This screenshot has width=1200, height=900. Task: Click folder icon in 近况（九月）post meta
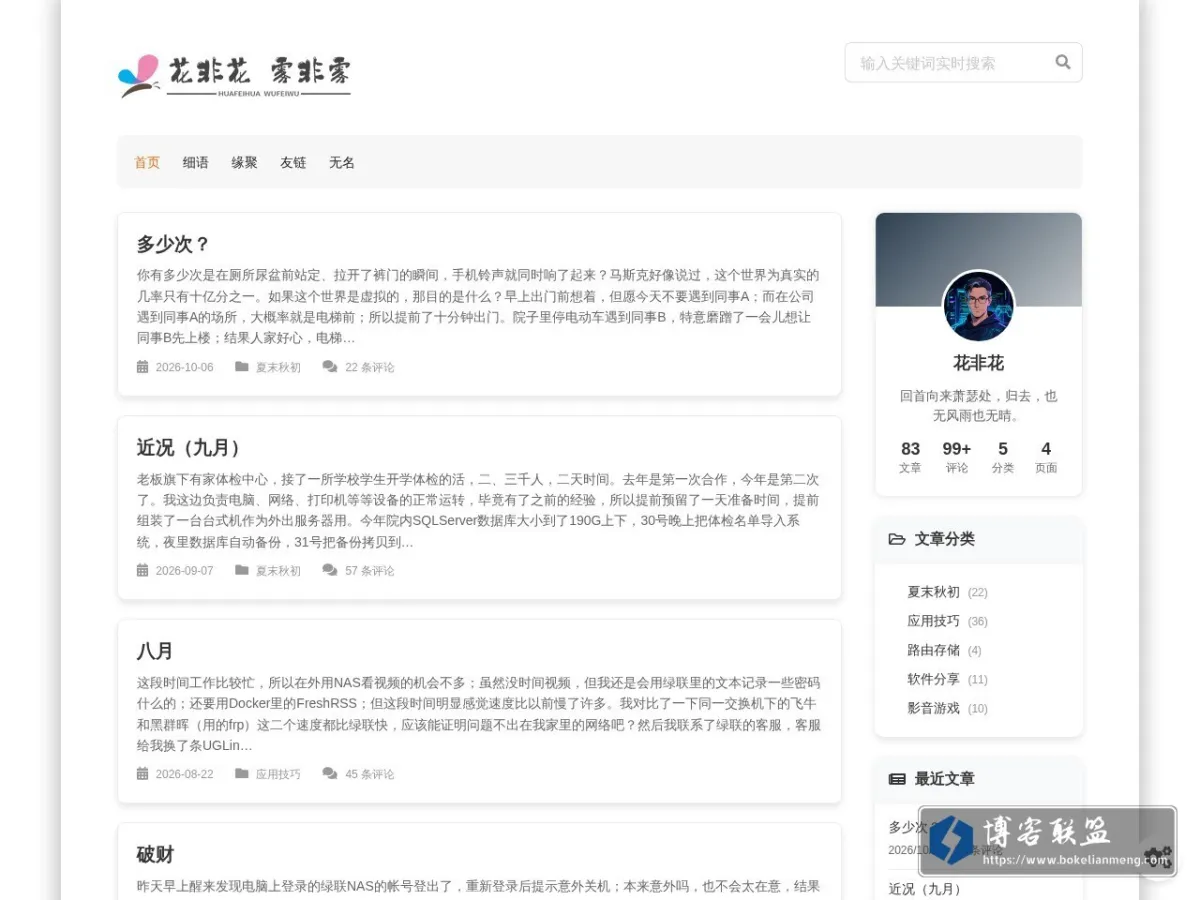(242, 570)
